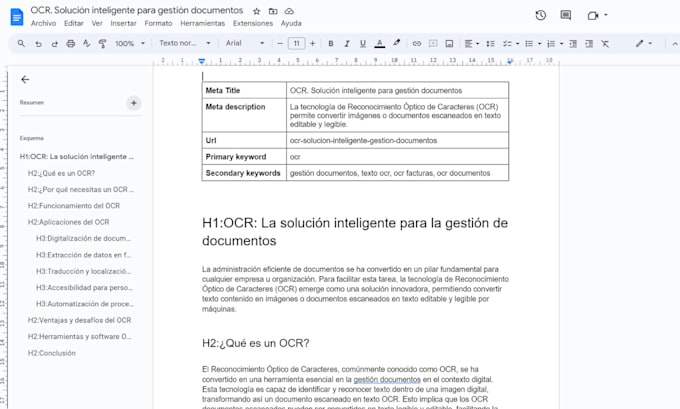Open the Formato menu
Viewport: 680px width, 409px height.
click(x=158, y=23)
